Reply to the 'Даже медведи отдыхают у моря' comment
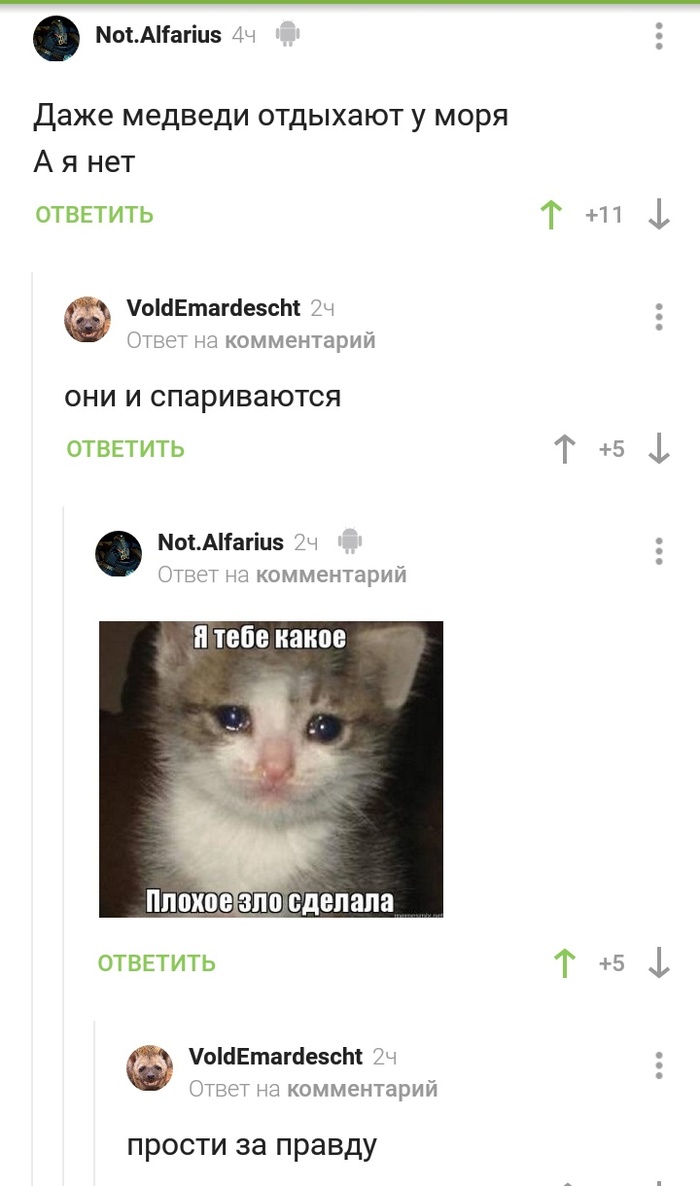This screenshot has height=1186, width=700. point(95,215)
